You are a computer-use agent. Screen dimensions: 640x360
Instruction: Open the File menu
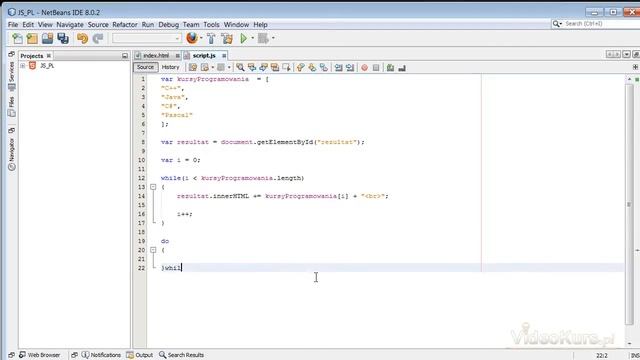click(13, 24)
